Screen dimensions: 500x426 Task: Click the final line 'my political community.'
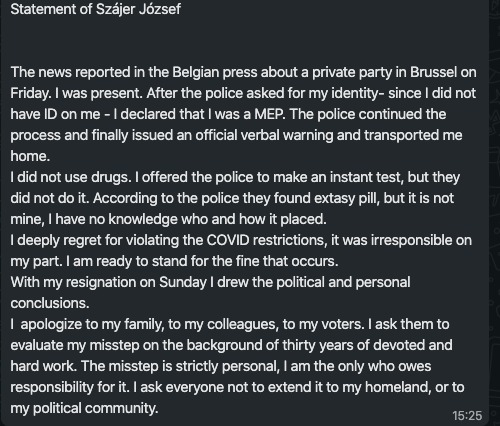tap(84, 408)
